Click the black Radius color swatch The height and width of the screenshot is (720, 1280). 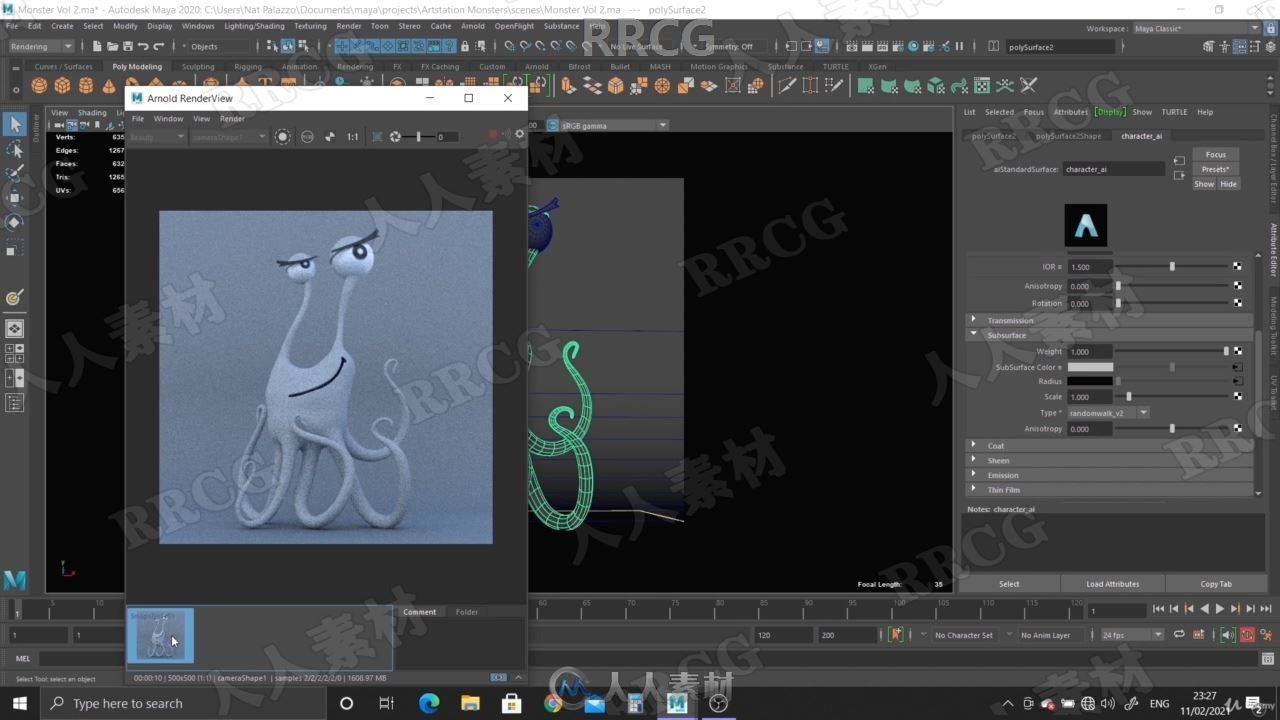coord(1090,381)
